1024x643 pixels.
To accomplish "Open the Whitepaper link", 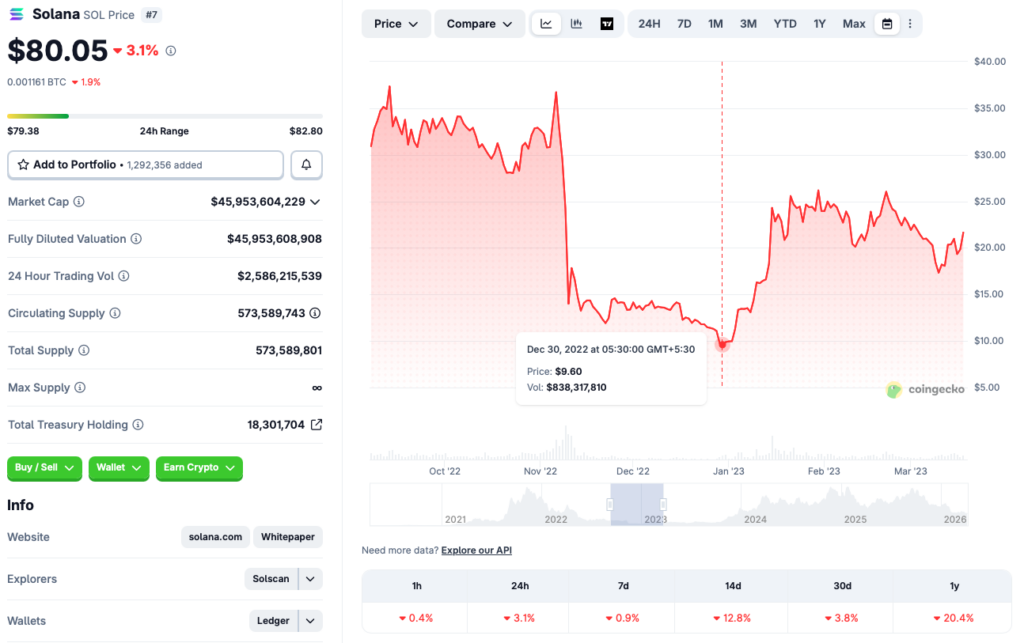I will tap(288, 537).
